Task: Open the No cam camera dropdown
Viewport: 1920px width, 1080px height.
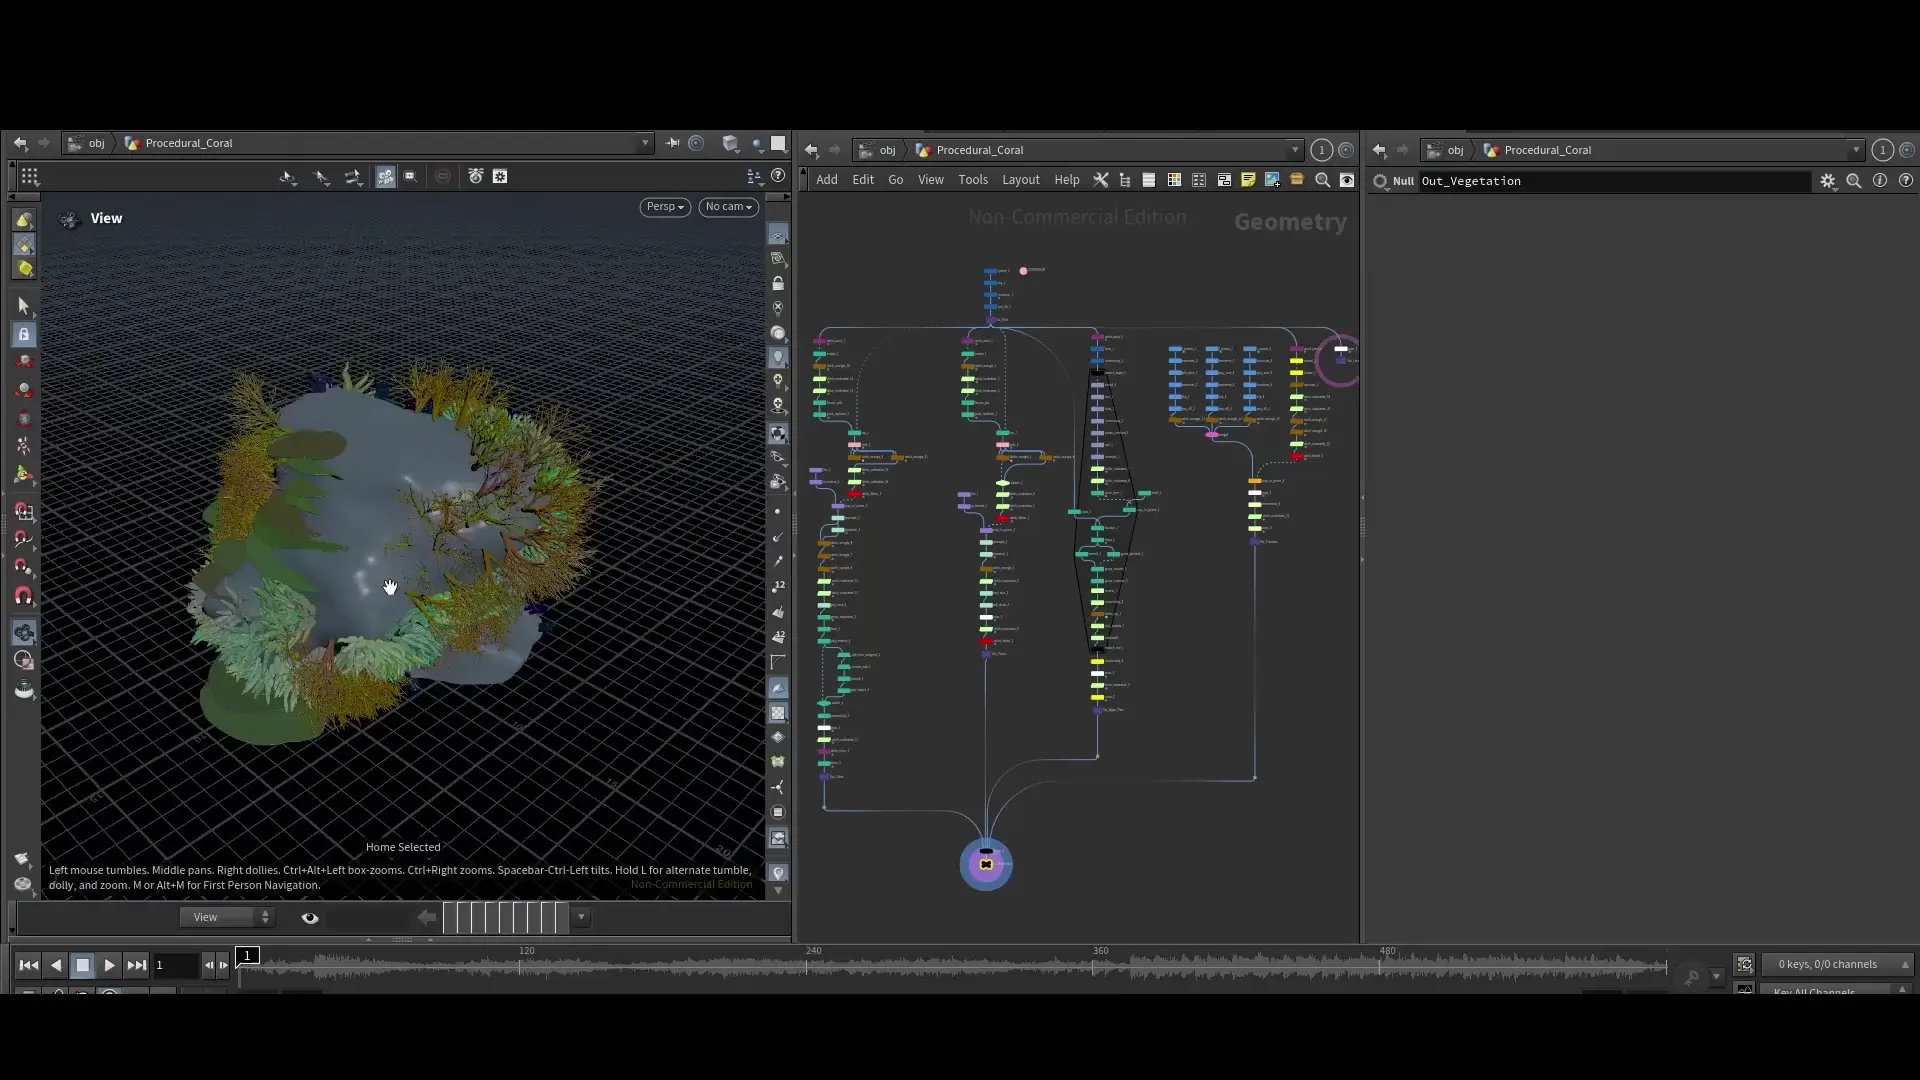Action: pos(729,207)
